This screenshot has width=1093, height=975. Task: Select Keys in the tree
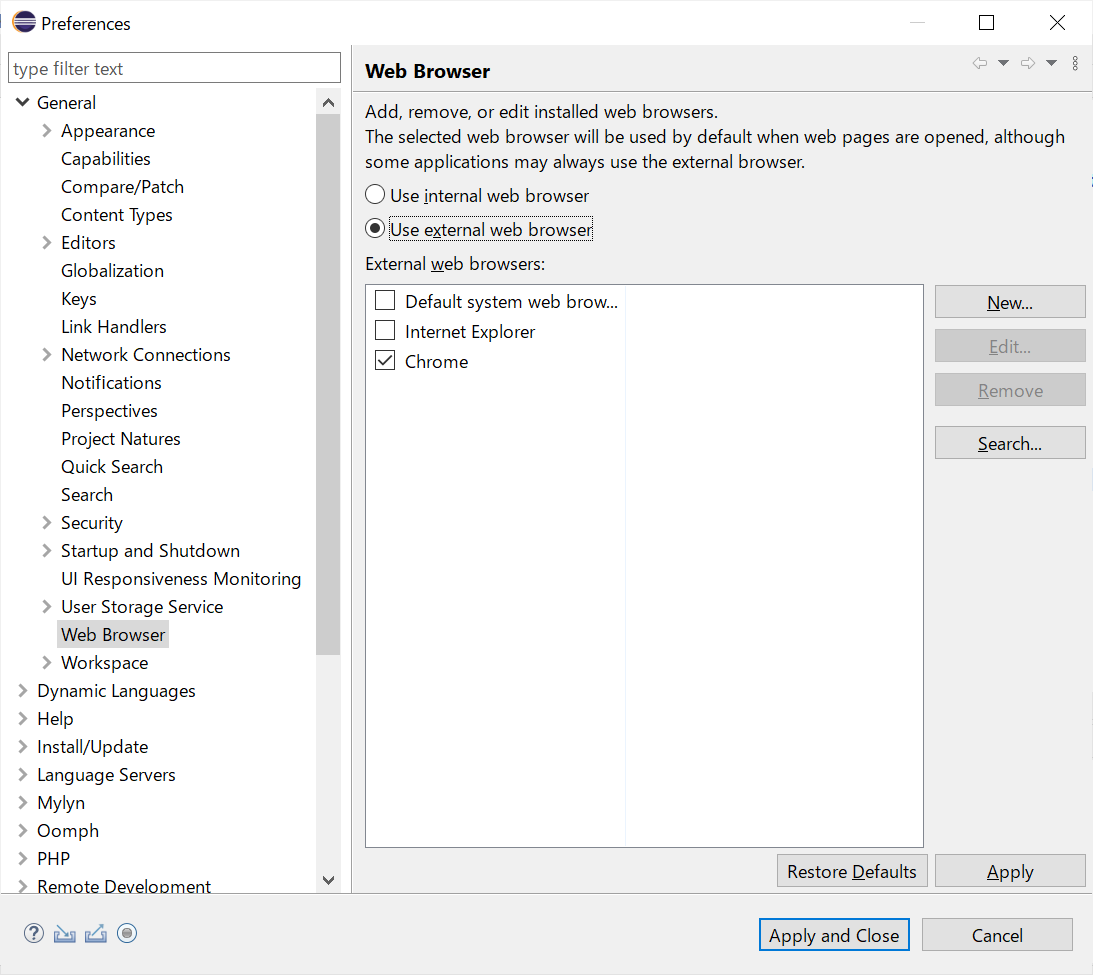point(79,298)
